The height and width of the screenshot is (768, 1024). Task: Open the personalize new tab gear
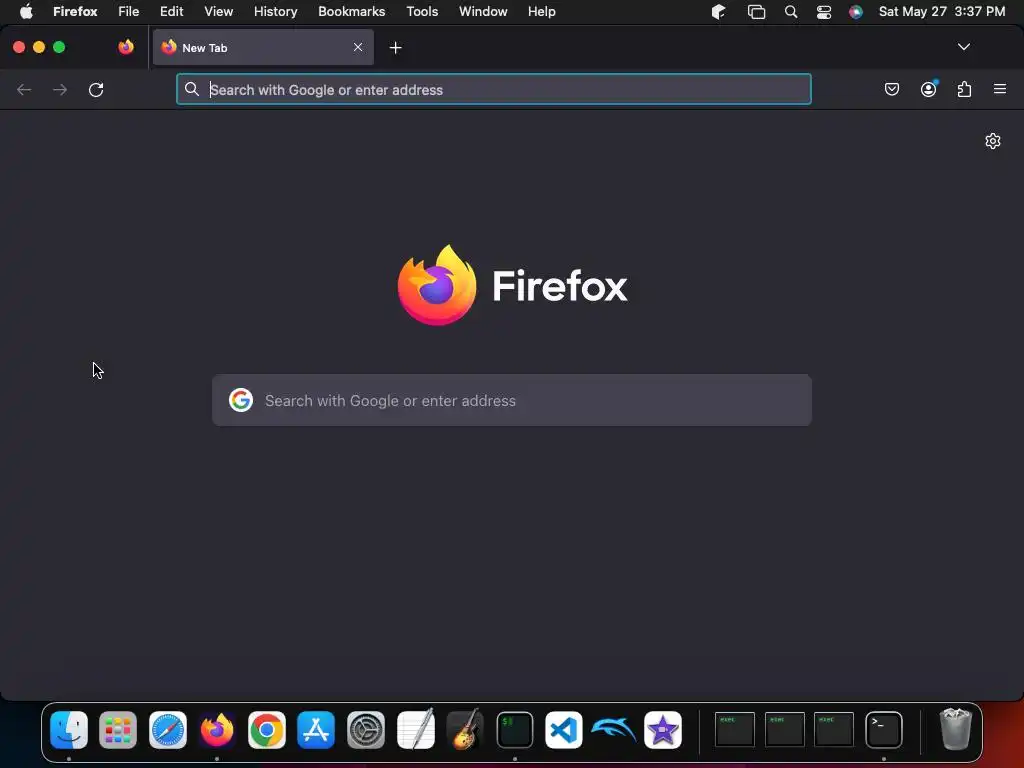[993, 141]
